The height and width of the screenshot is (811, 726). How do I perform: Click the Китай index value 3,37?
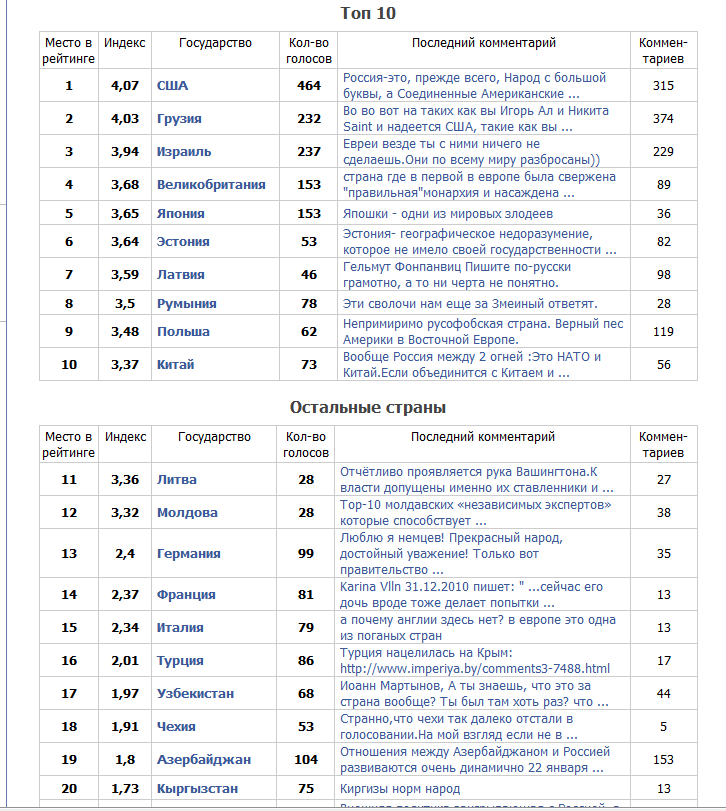click(125, 365)
